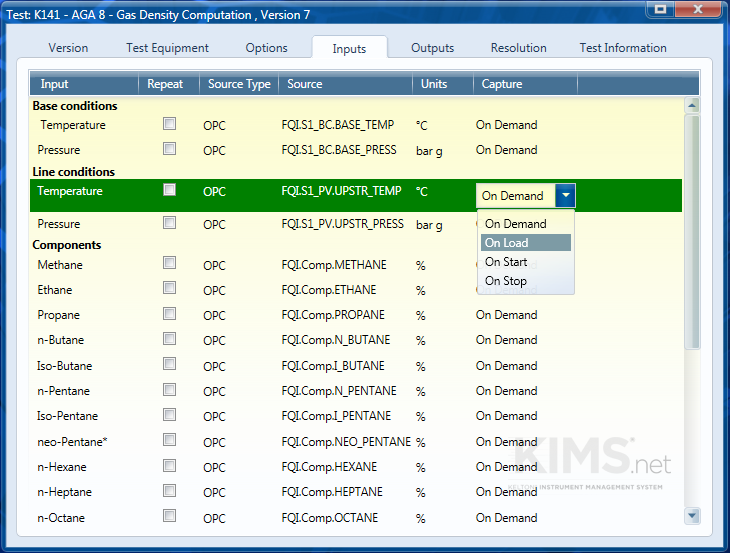Toggle the Iso-Butane Repeat checkbox
Viewport: 730px width, 553px height.
click(169, 364)
